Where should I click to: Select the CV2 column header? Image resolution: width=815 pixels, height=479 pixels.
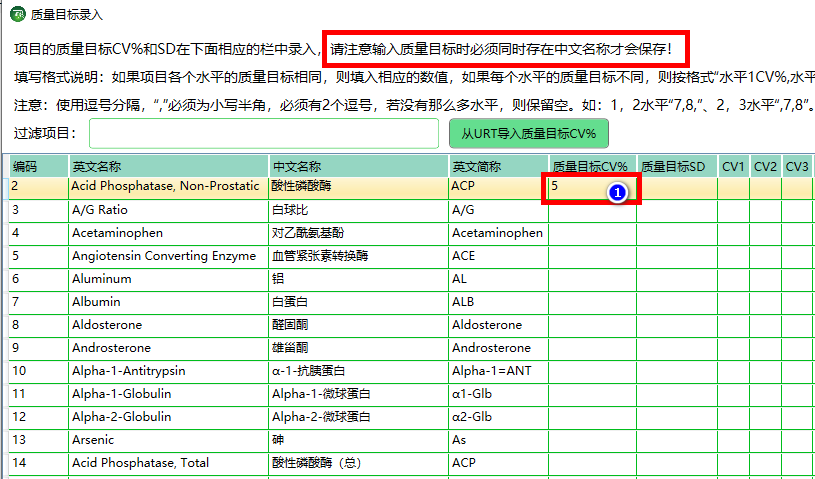coord(764,166)
